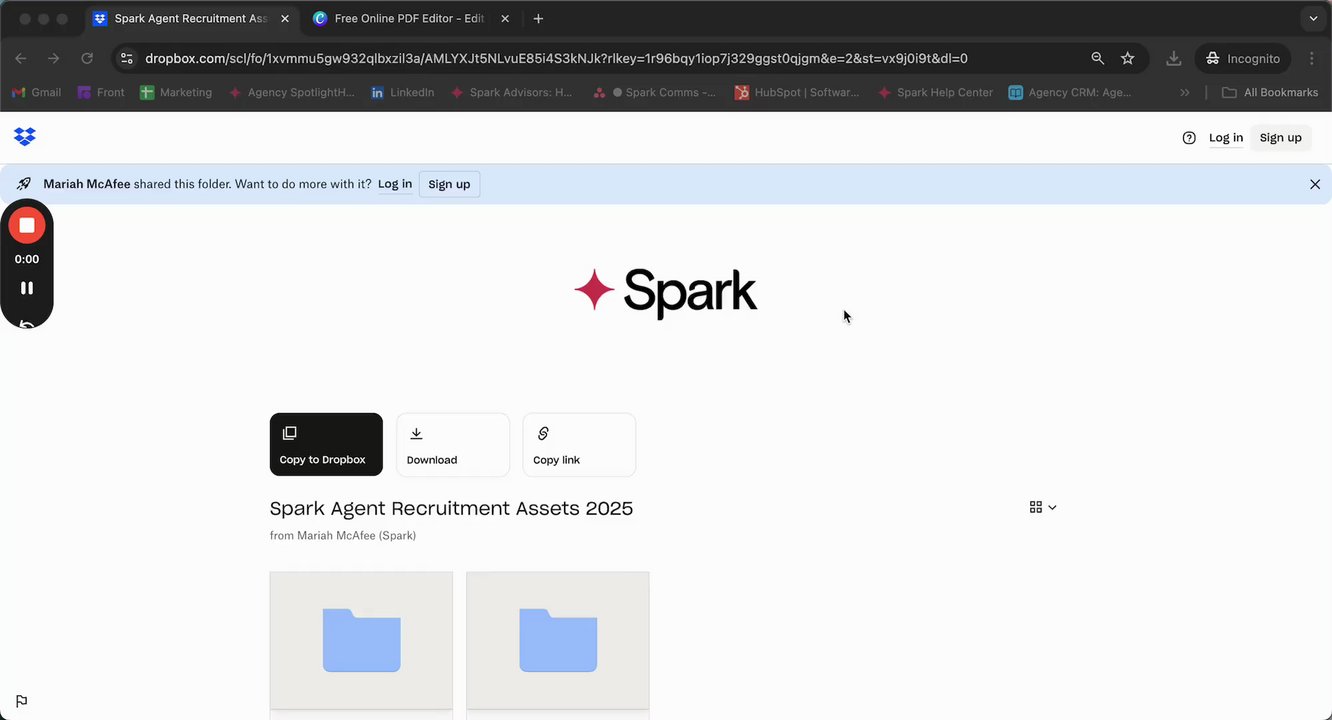
Task: Click the zoom magnifier icon in address bar
Action: [x=1098, y=59]
